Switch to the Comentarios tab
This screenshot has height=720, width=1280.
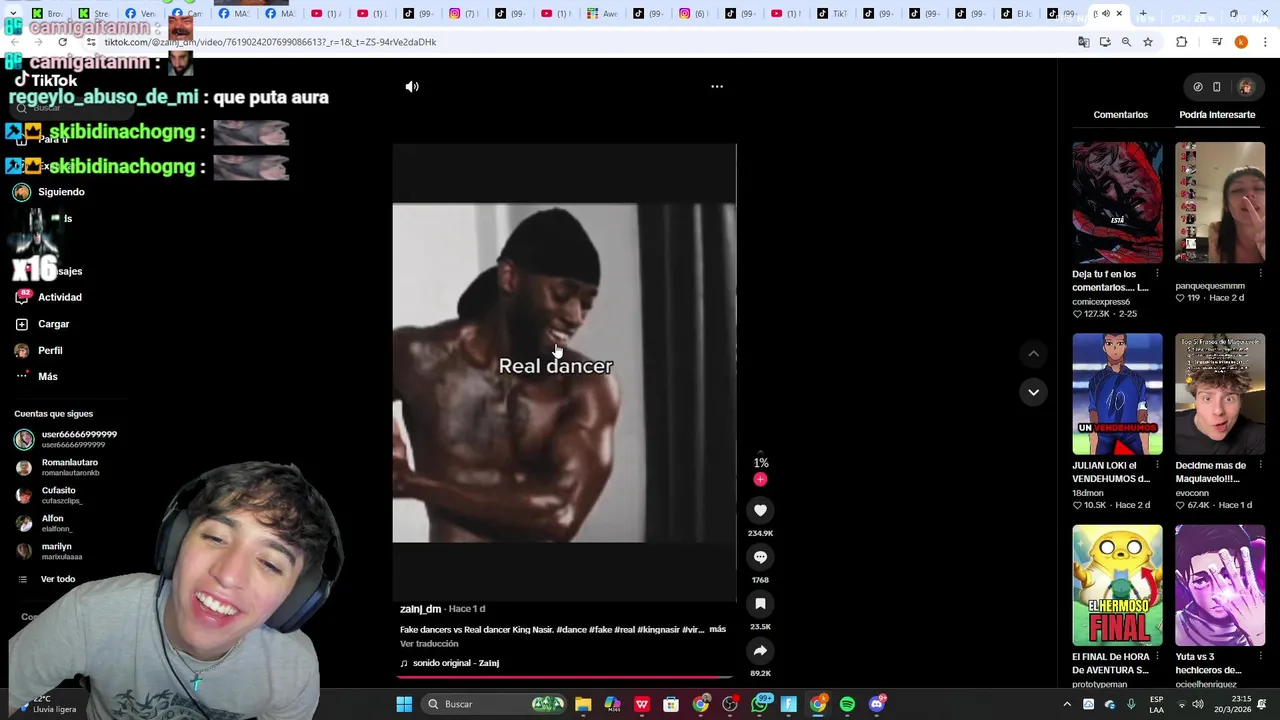[1120, 115]
